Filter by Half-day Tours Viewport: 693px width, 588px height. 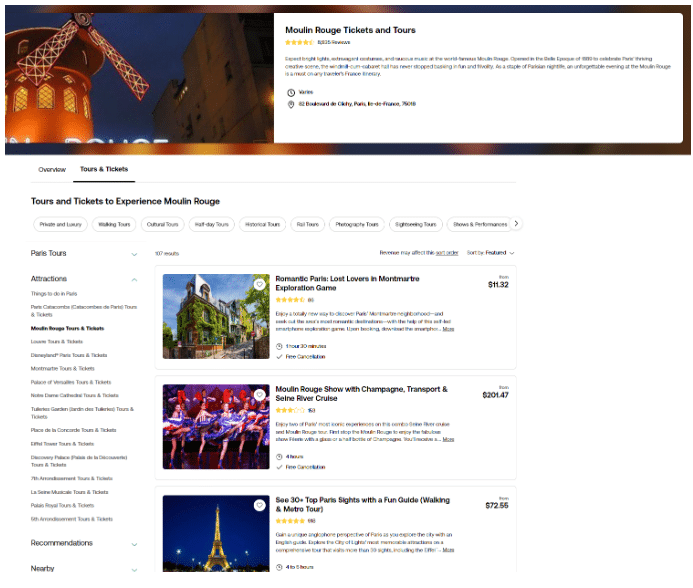point(212,224)
